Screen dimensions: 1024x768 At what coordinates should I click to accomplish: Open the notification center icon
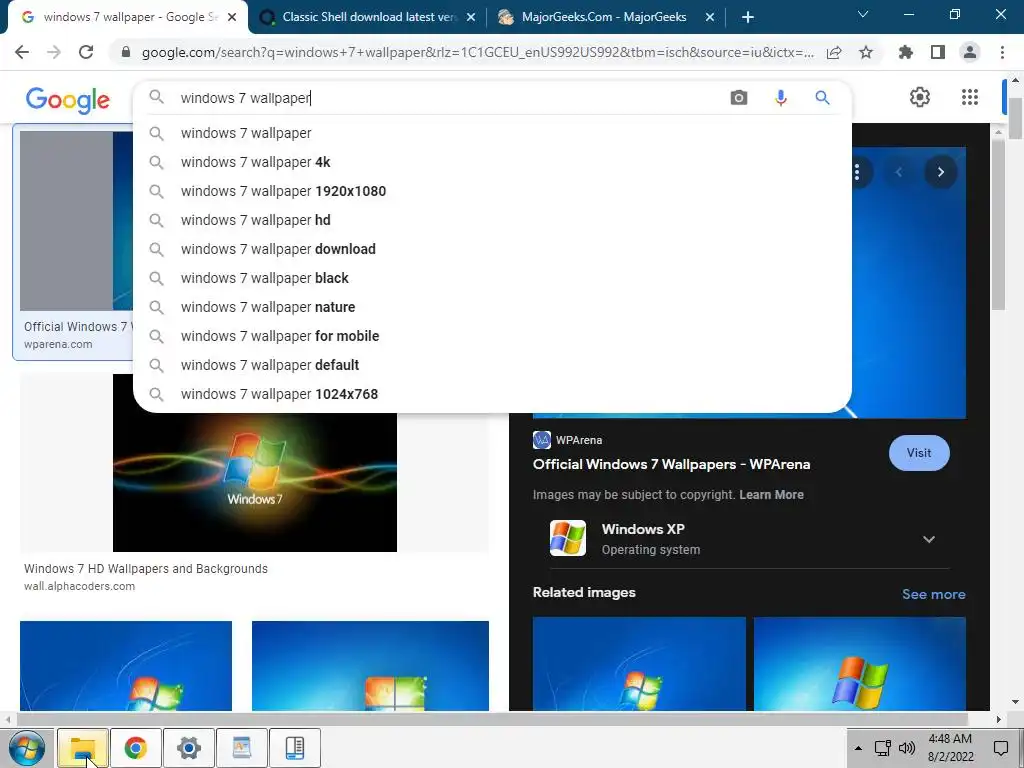point(1001,748)
